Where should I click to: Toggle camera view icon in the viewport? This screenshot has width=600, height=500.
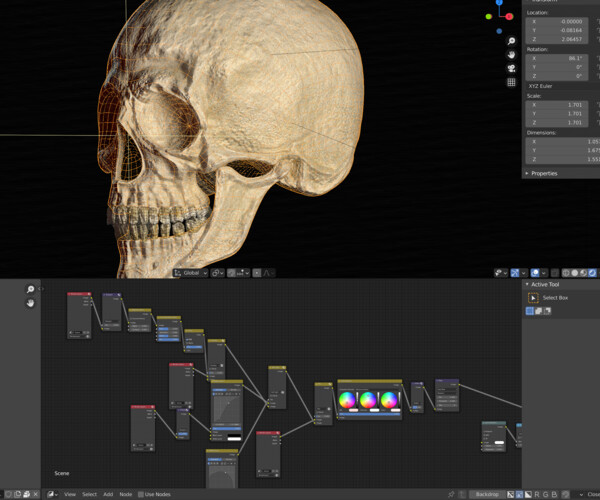[x=511, y=68]
